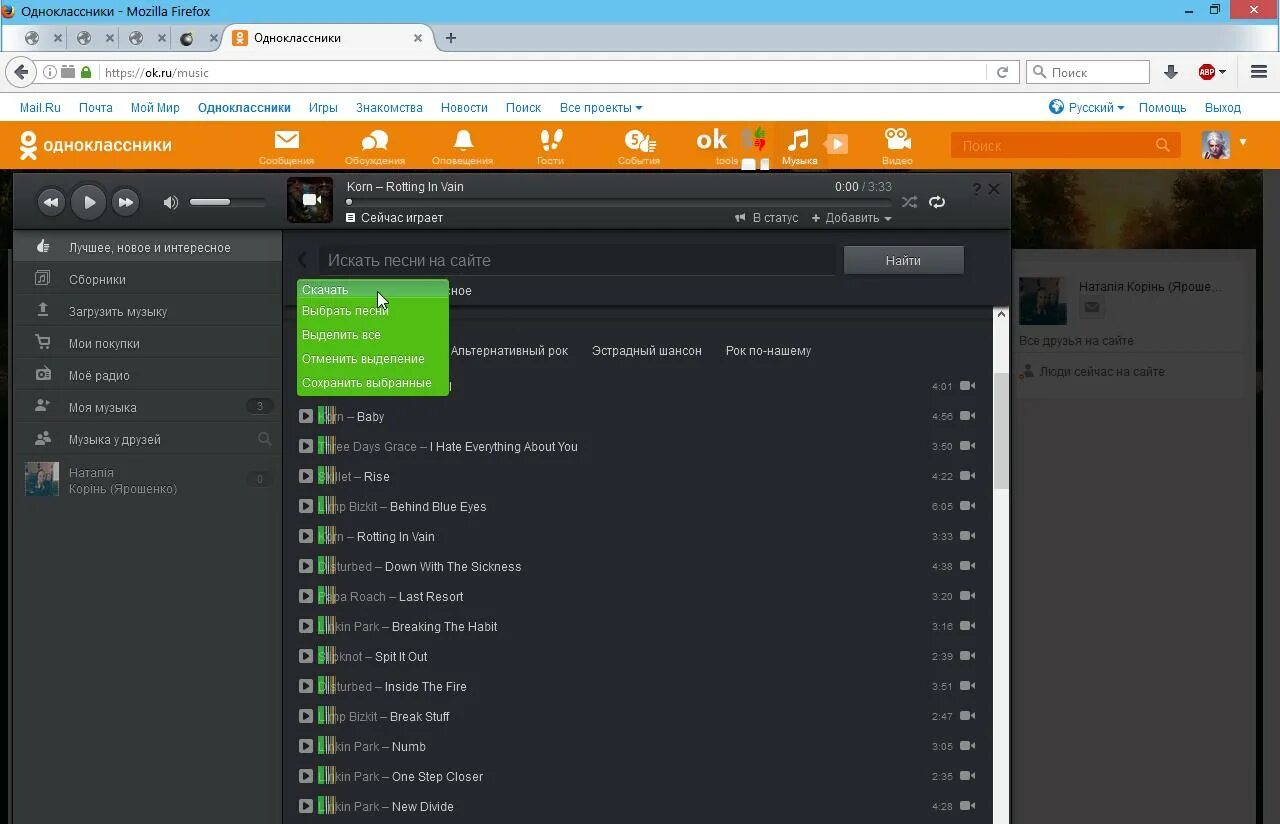This screenshot has height=824, width=1280.
Task: Choose Отменить выделение menu entry
Action: click(372, 359)
